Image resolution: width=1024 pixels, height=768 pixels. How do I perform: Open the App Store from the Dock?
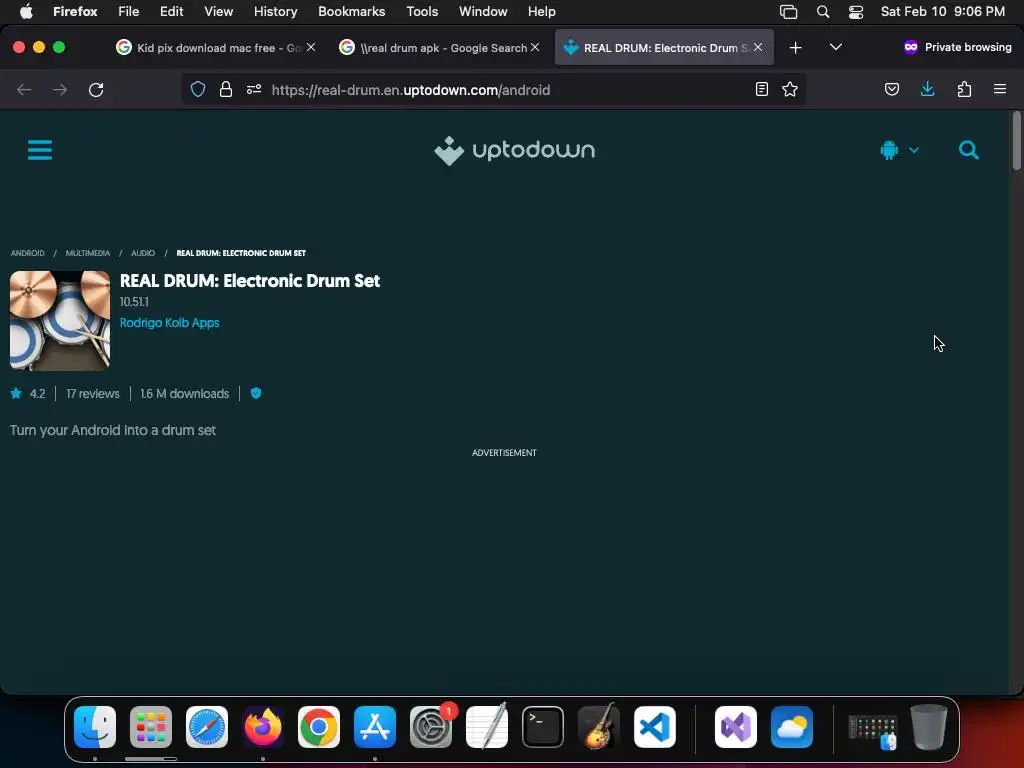[x=375, y=726]
